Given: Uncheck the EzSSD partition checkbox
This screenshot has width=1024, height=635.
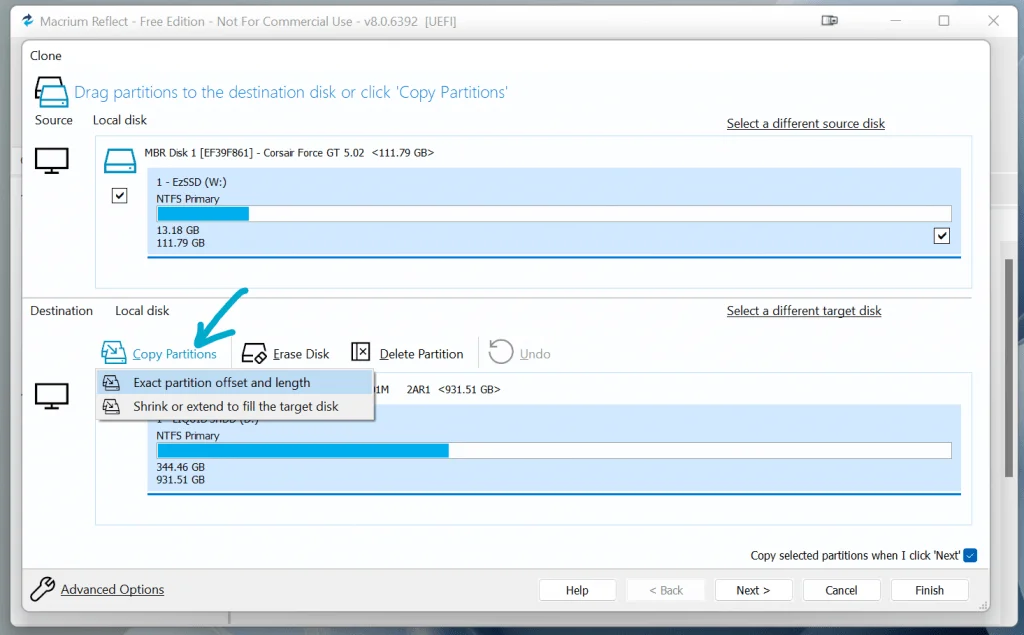Looking at the screenshot, I should [x=942, y=236].
